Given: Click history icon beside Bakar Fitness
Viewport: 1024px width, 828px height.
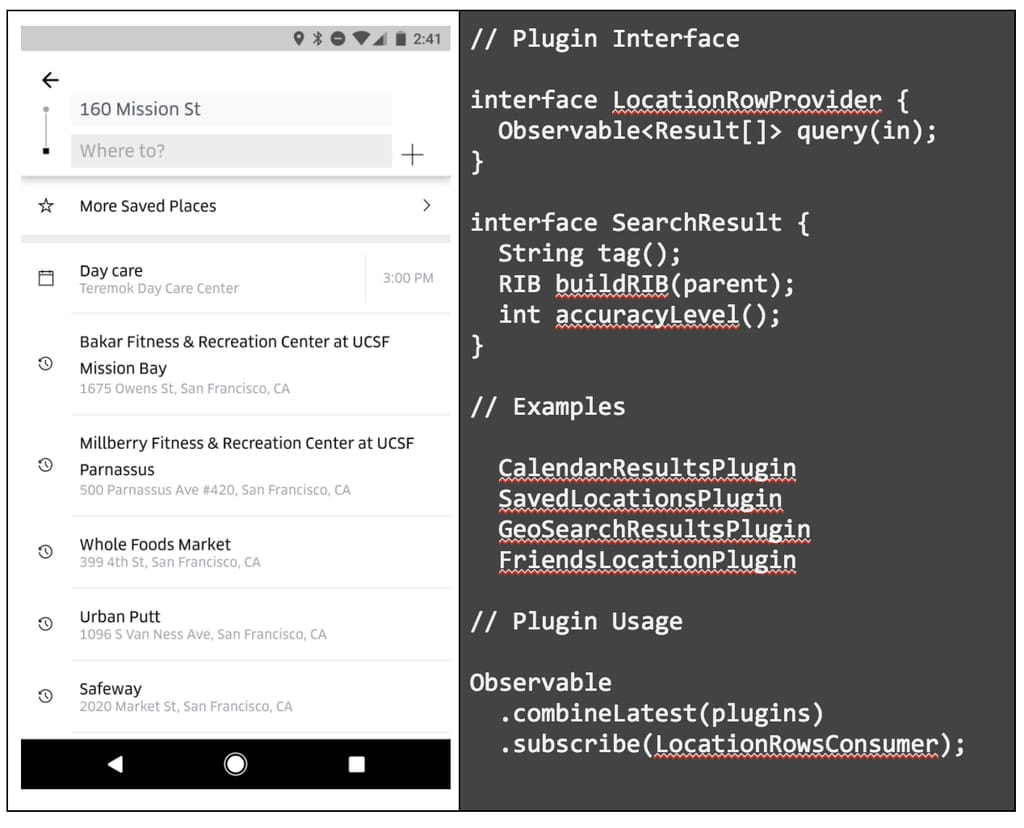Looking at the screenshot, I should click(x=45, y=364).
